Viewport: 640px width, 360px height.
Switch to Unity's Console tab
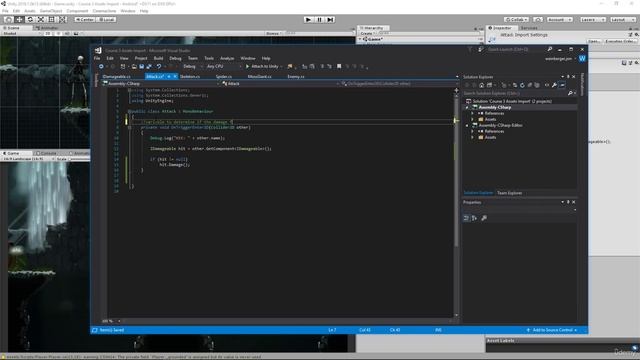tap(46, 153)
